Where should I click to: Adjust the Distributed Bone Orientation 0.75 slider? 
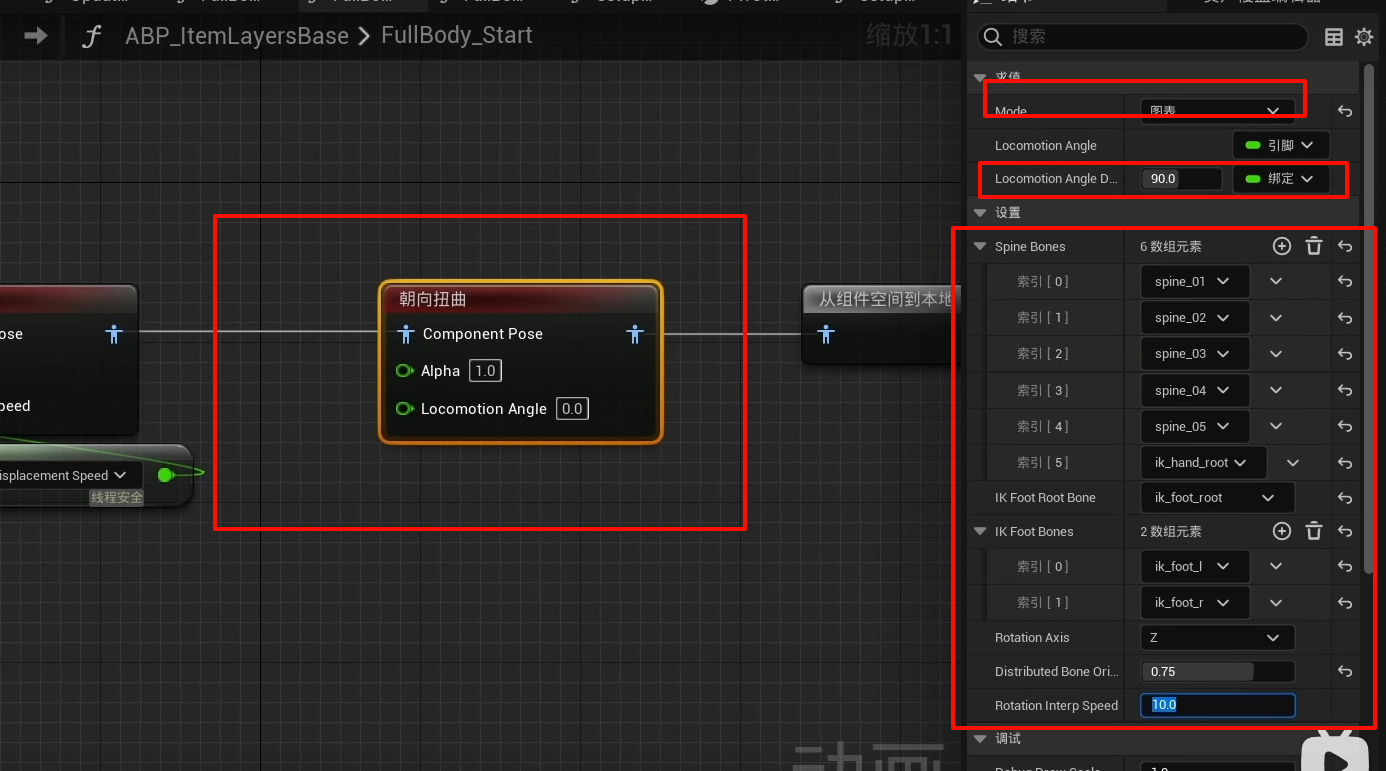pos(1217,672)
